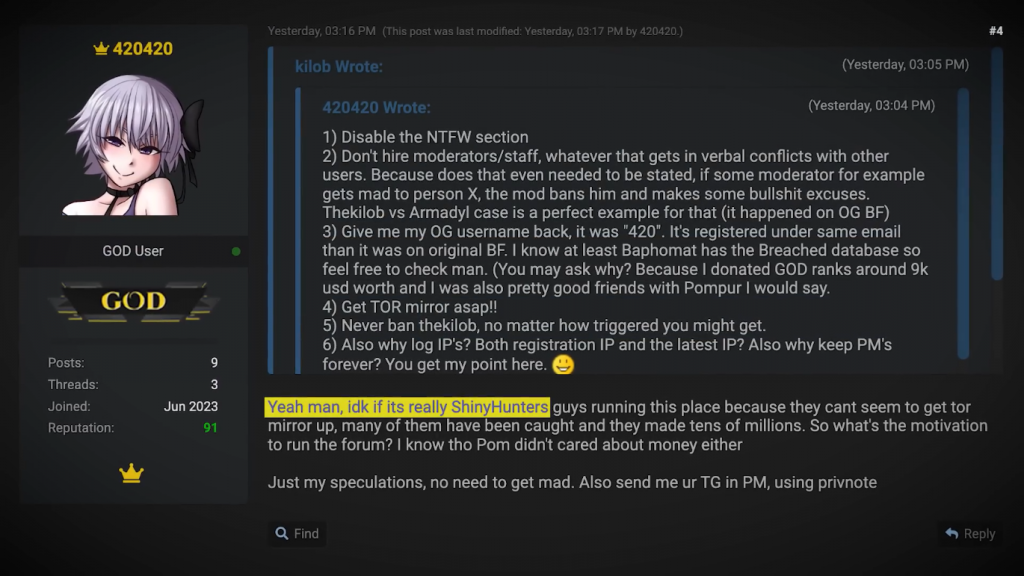Open the 420420 user profile link

click(142, 48)
